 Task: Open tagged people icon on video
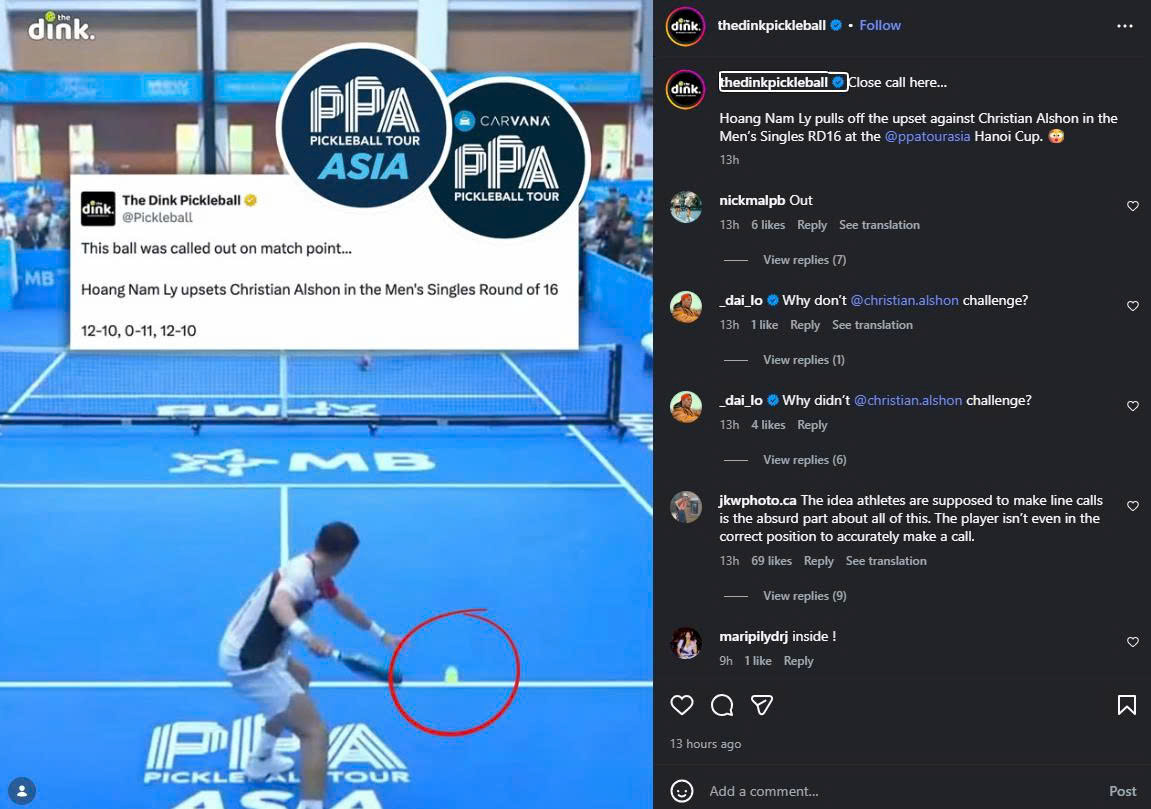pyautogui.click(x=22, y=791)
